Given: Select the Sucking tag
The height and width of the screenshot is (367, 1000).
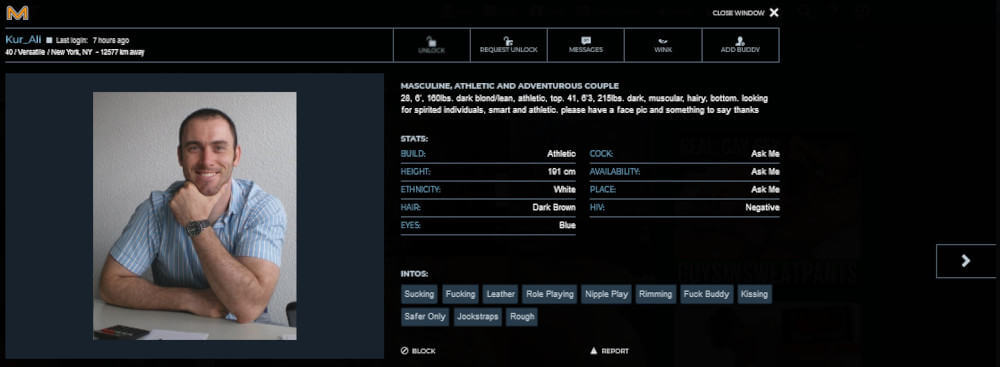Looking at the screenshot, I should [x=419, y=294].
